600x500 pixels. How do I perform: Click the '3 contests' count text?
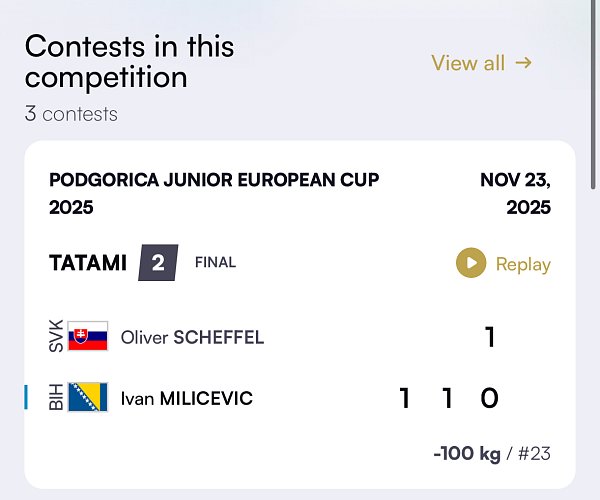(71, 114)
